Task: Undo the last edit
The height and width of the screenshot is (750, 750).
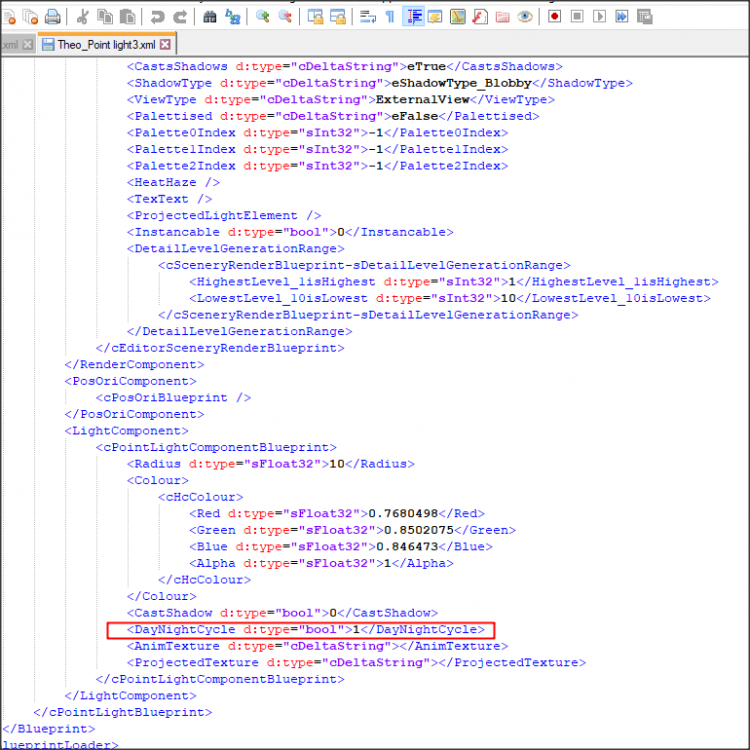Action: [157, 17]
